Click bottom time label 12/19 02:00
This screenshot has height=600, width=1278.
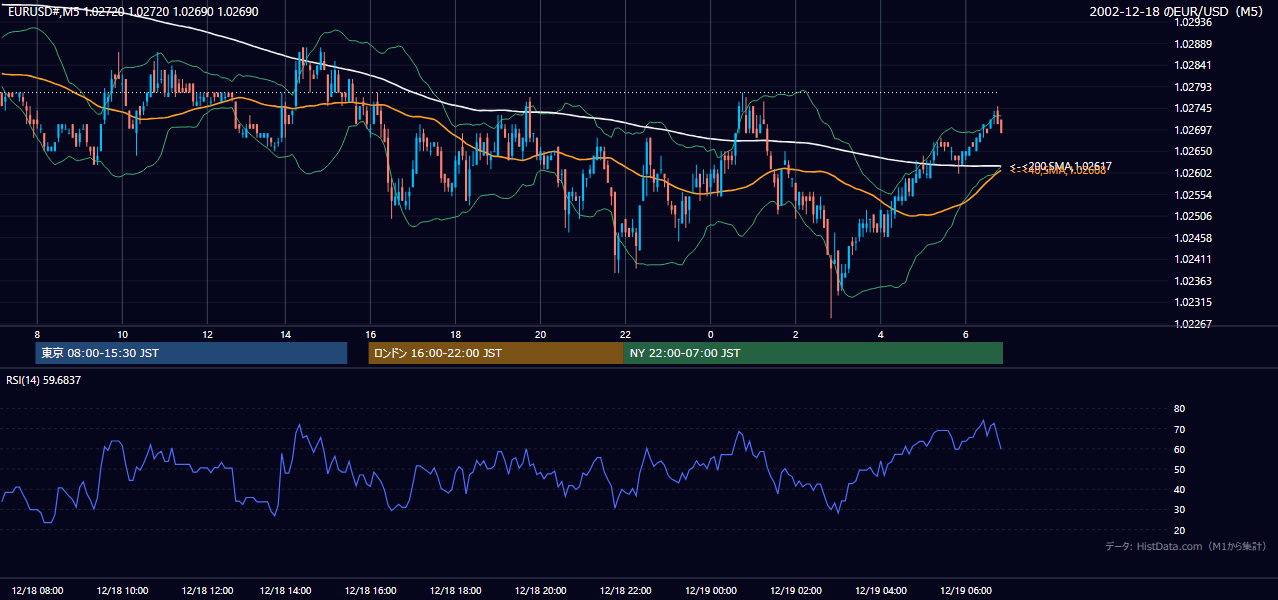(x=796, y=590)
